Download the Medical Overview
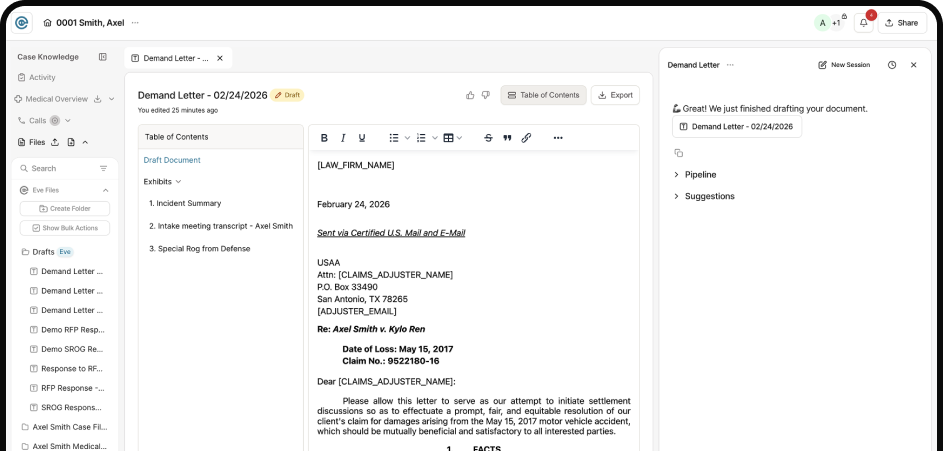This screenshot has width=943, height=451. tap(98, 99)
